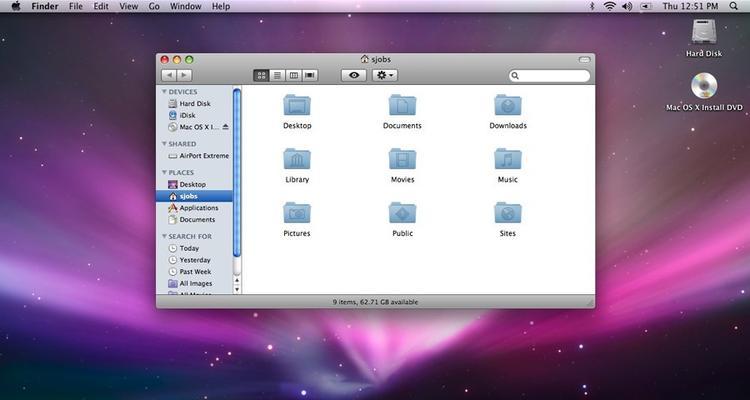The height and width of the screenshot is (400, 750).
Task: Collapse the PLACES sidebar section
Action: [x=164, y=172]
